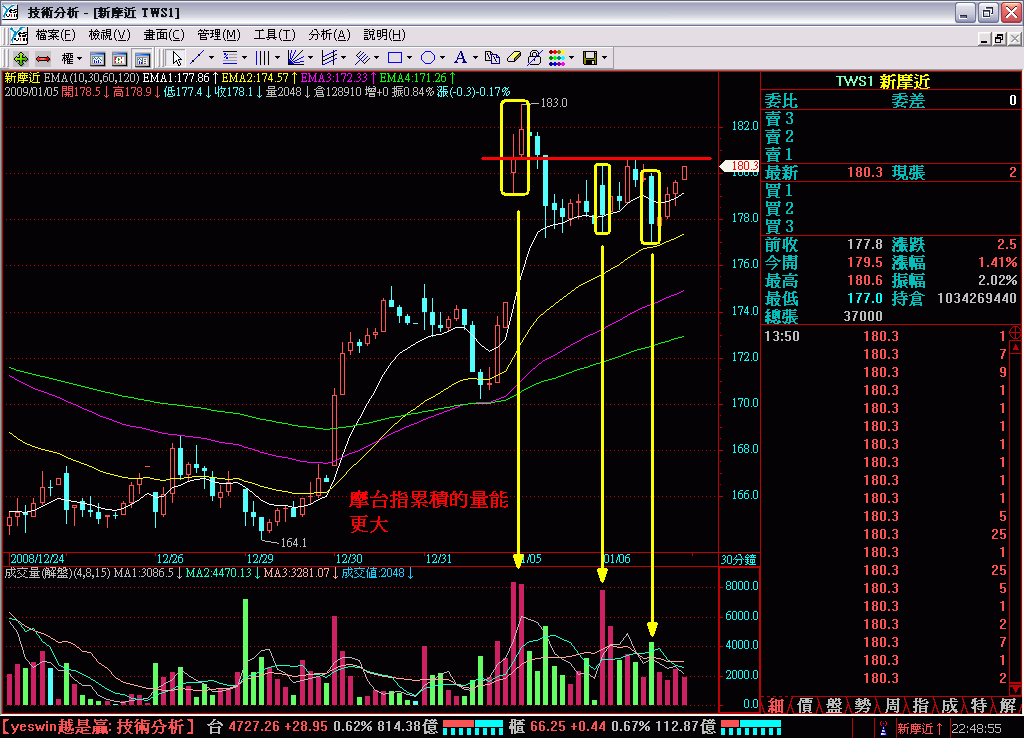This screenshot has height=738, width=1024.
Task: Open the colored dots palette icon
Action: coord(557,58)
